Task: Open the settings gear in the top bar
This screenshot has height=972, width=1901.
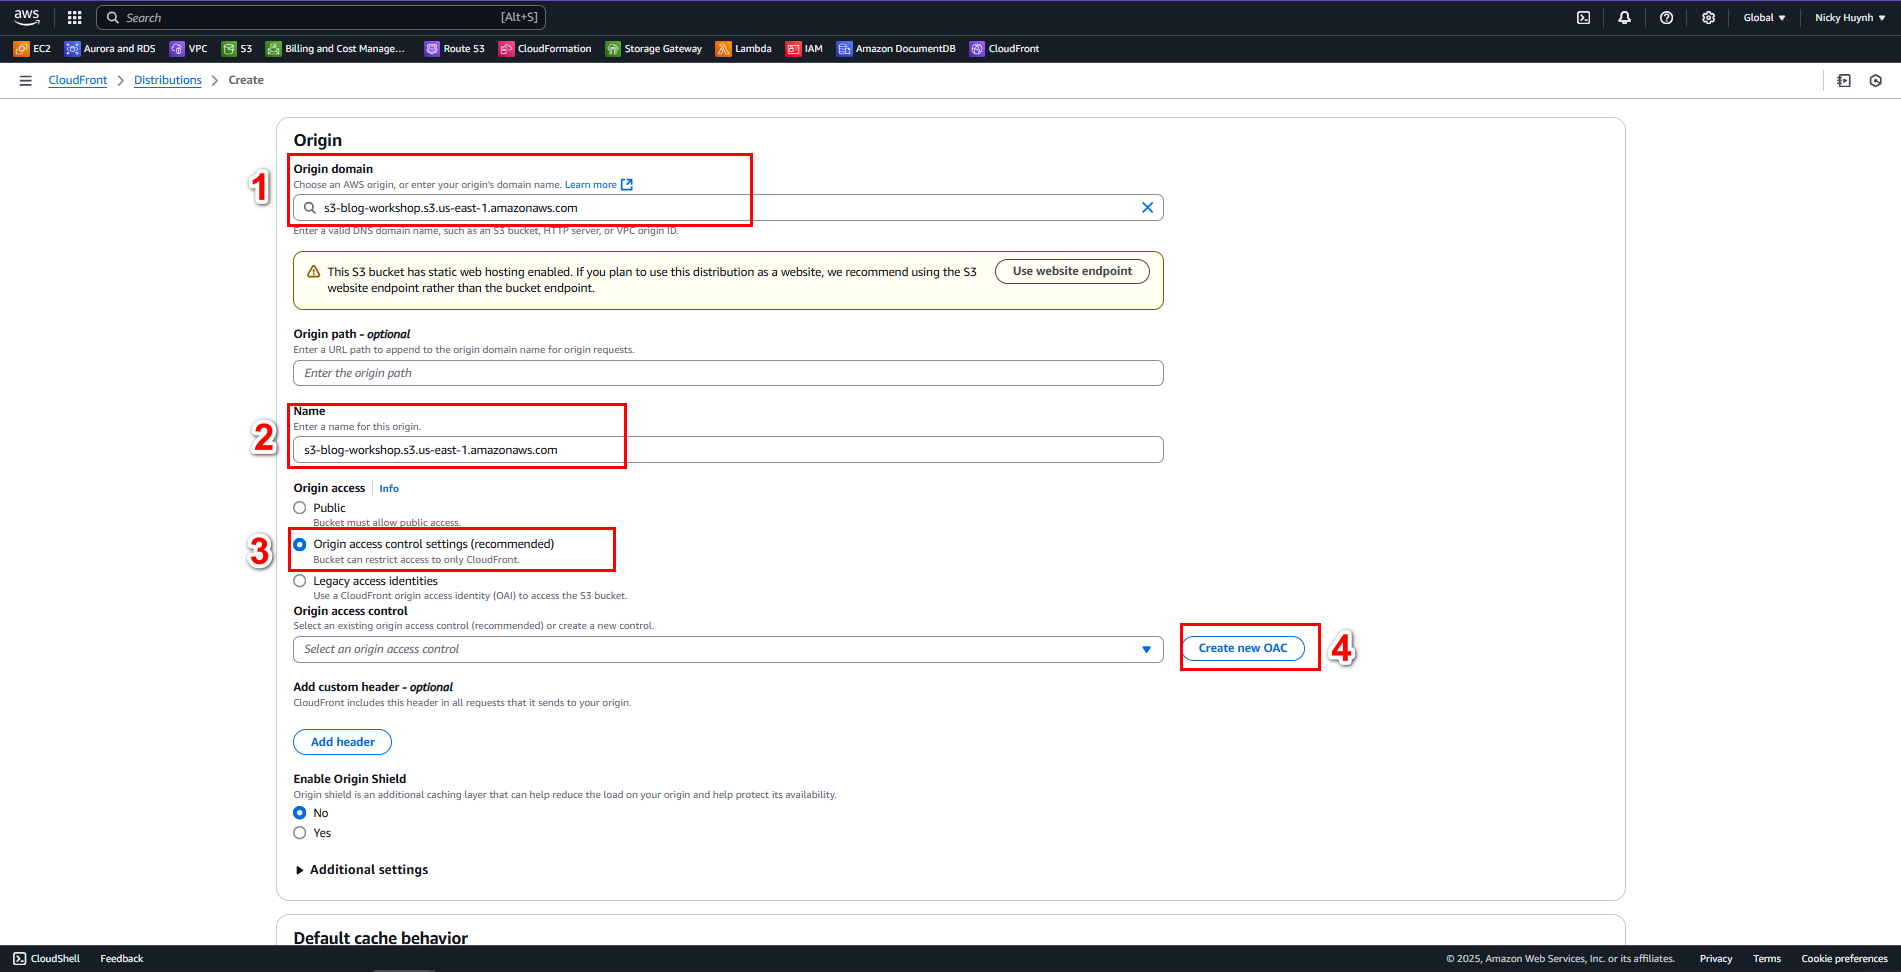Action: pos(1708,17)
